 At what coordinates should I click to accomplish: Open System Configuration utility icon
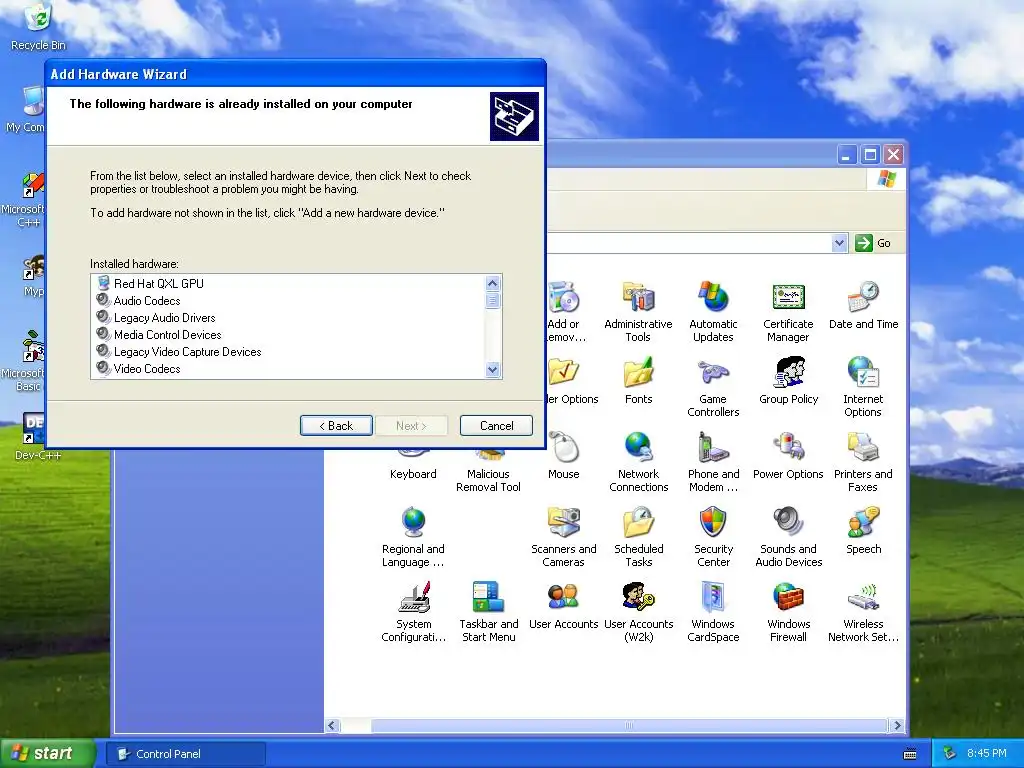(413, 612)
